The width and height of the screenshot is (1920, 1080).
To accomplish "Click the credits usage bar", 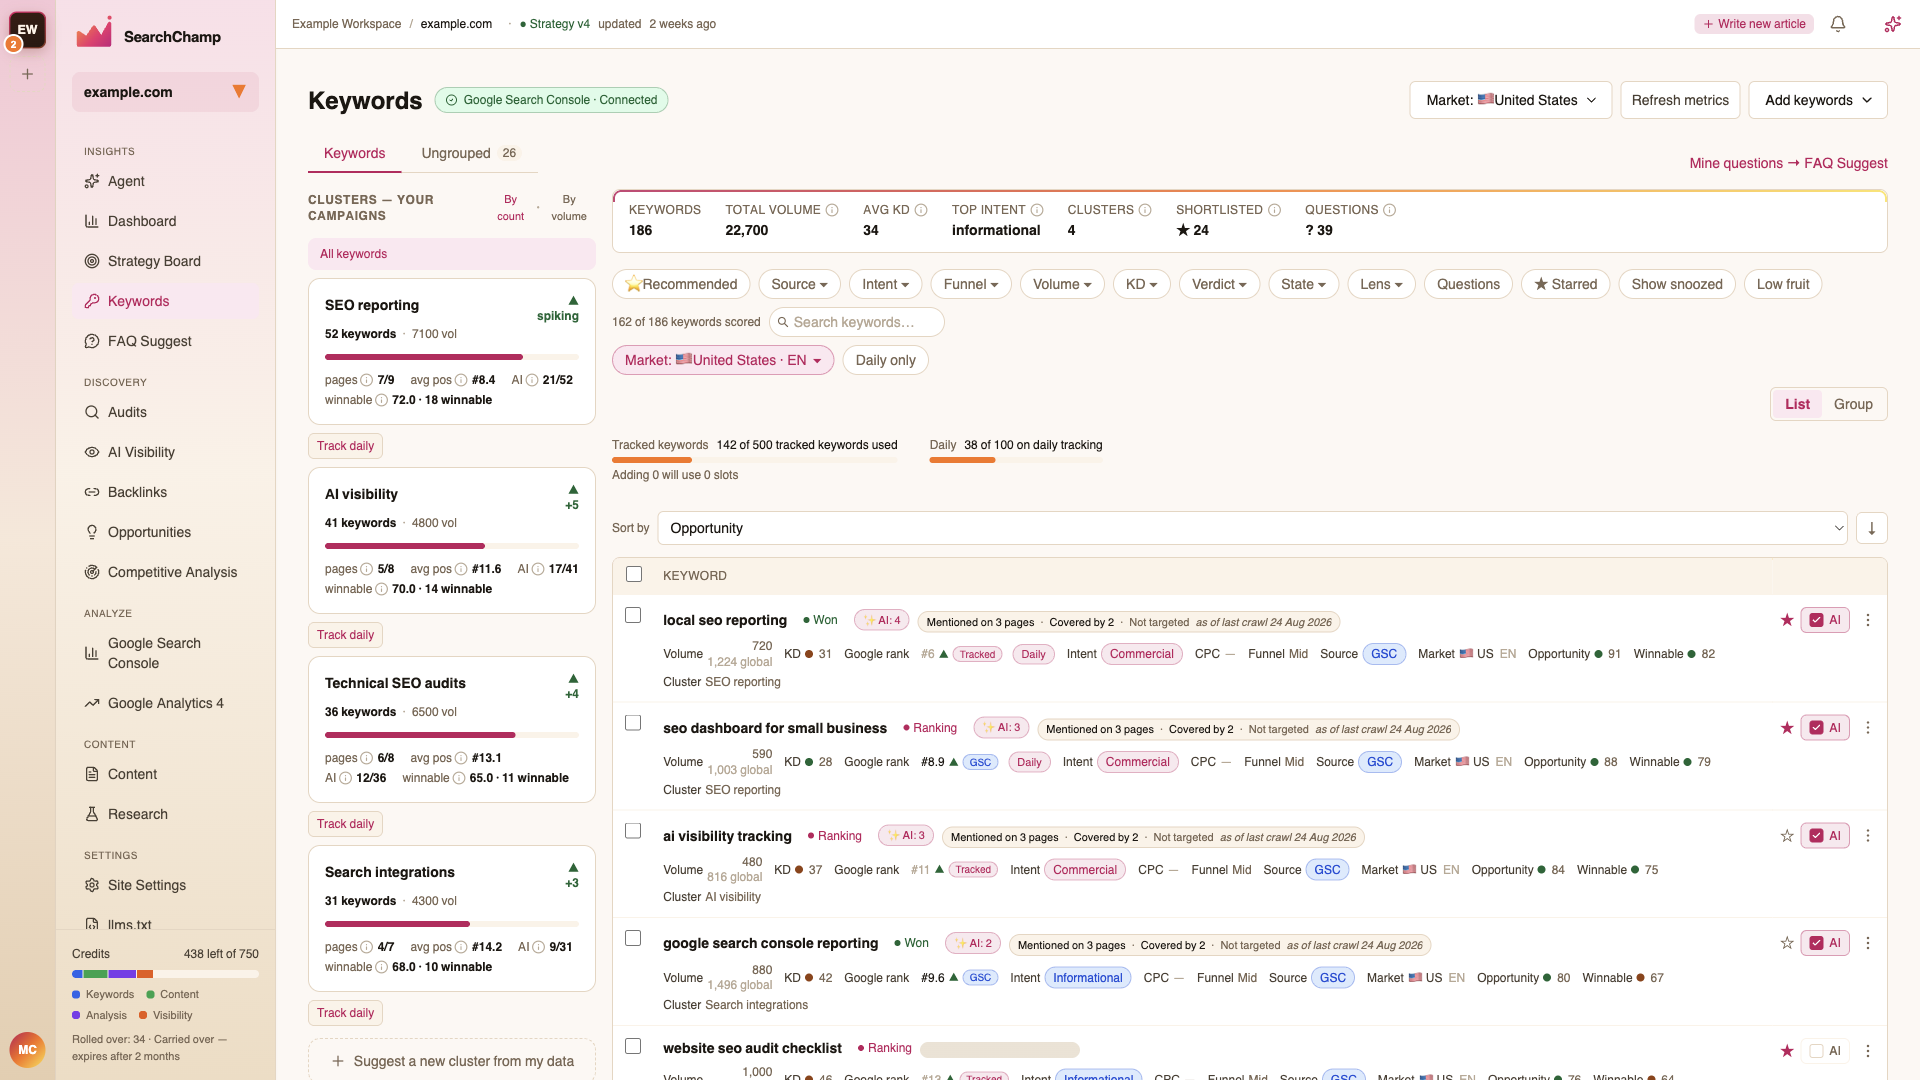I will pyautogui.click(x=165, y=974).
